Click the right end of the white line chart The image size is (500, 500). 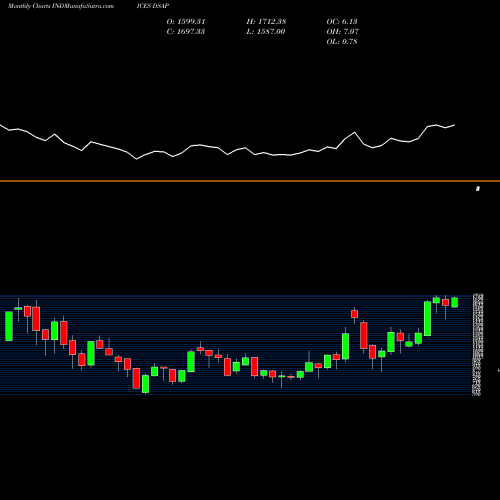point(454,125)
